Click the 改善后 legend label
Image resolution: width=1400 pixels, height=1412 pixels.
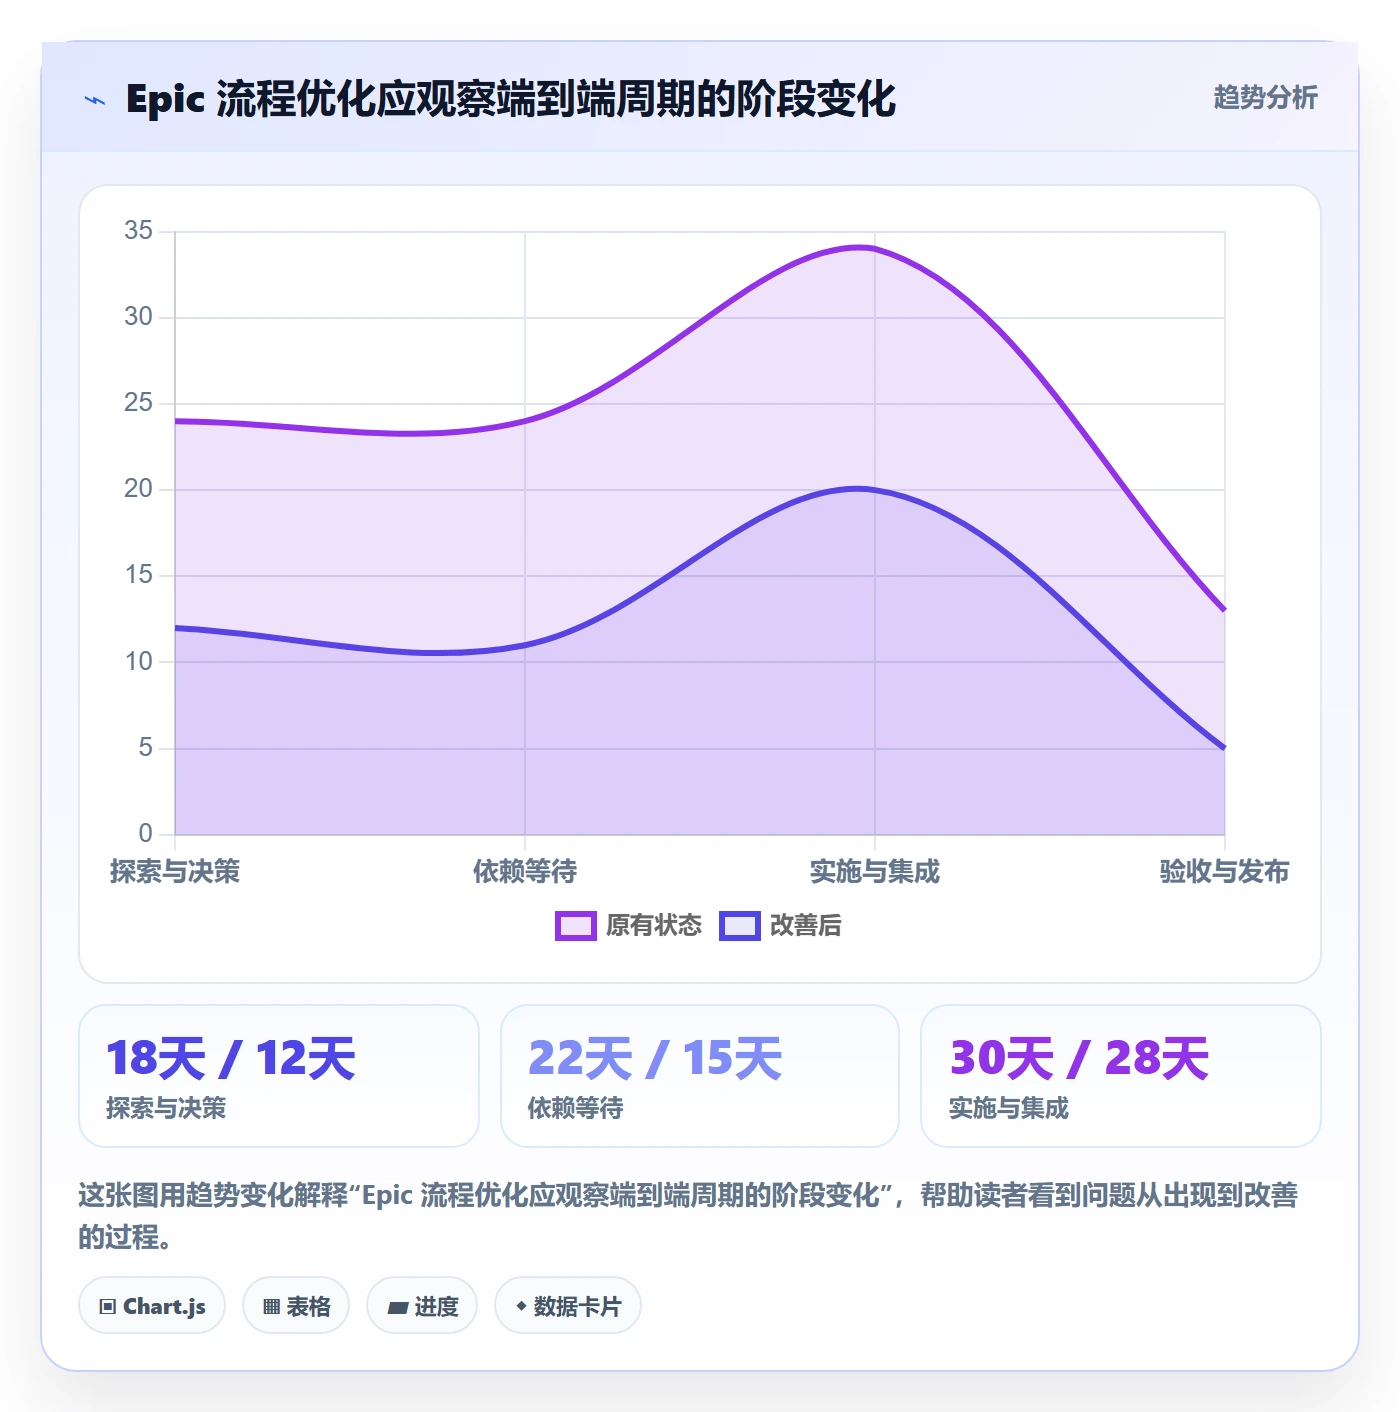[806, 926]
